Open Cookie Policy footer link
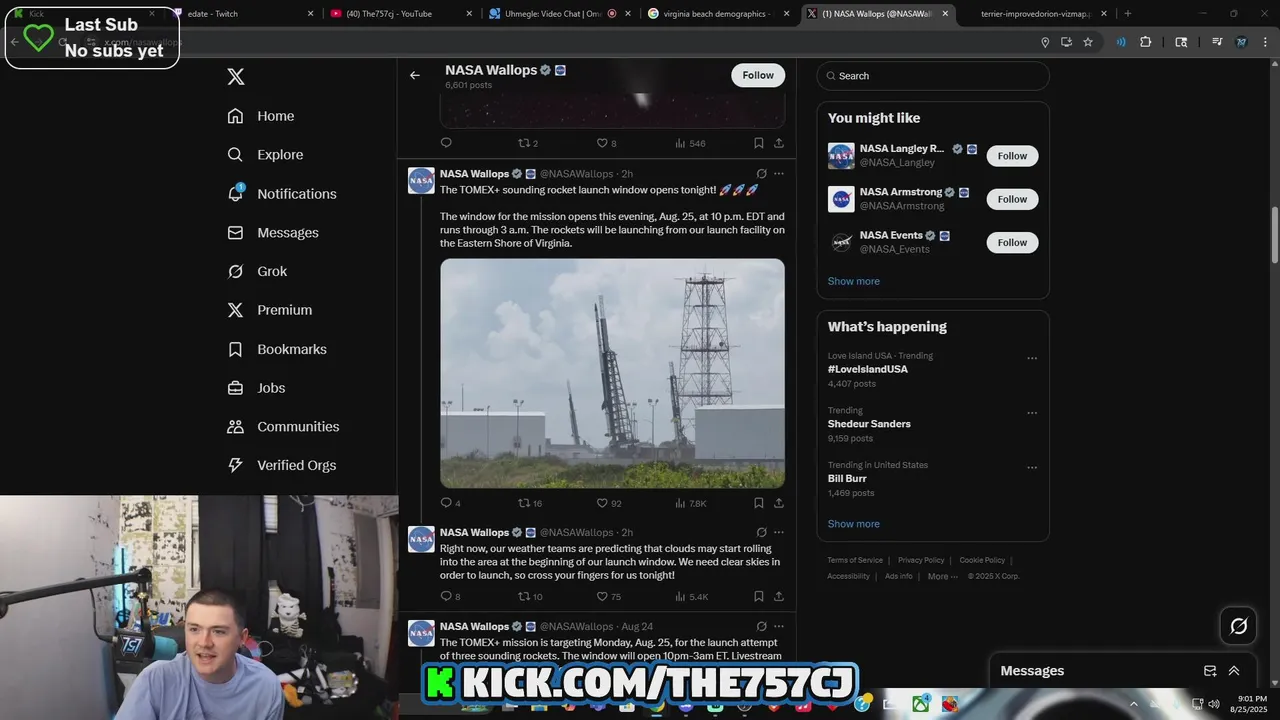This screenshot has width=1280, height=720. (x=982, y=560)
